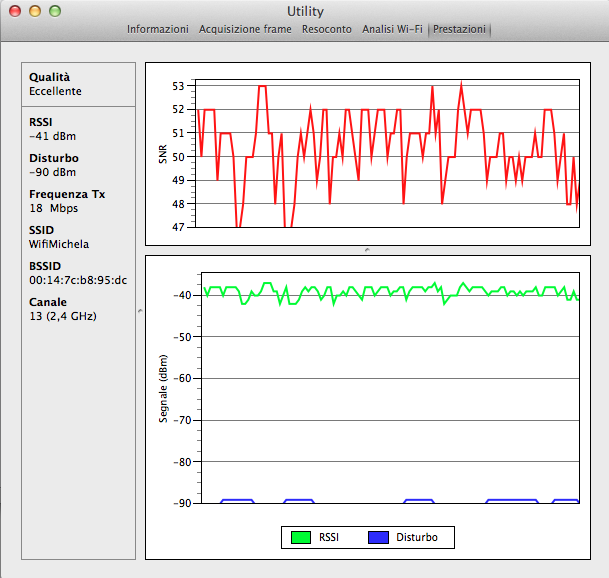
Task: Open the Resoconto tab
Action: (x=327, y=29)
